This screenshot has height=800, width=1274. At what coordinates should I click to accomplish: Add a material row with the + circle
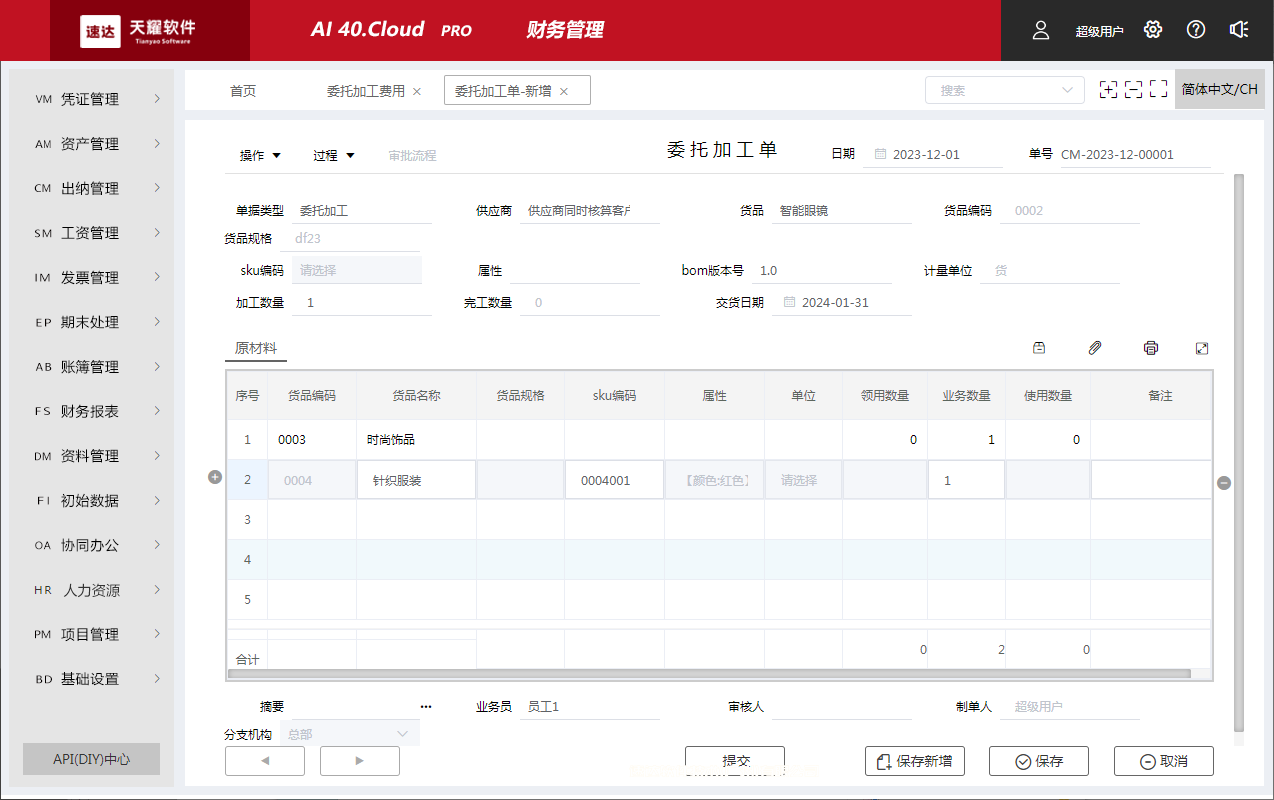click(x=214, y=478)
